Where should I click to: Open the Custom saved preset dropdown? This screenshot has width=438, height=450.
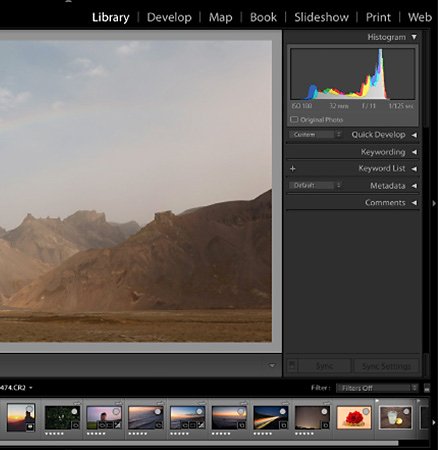pos(315,135)
